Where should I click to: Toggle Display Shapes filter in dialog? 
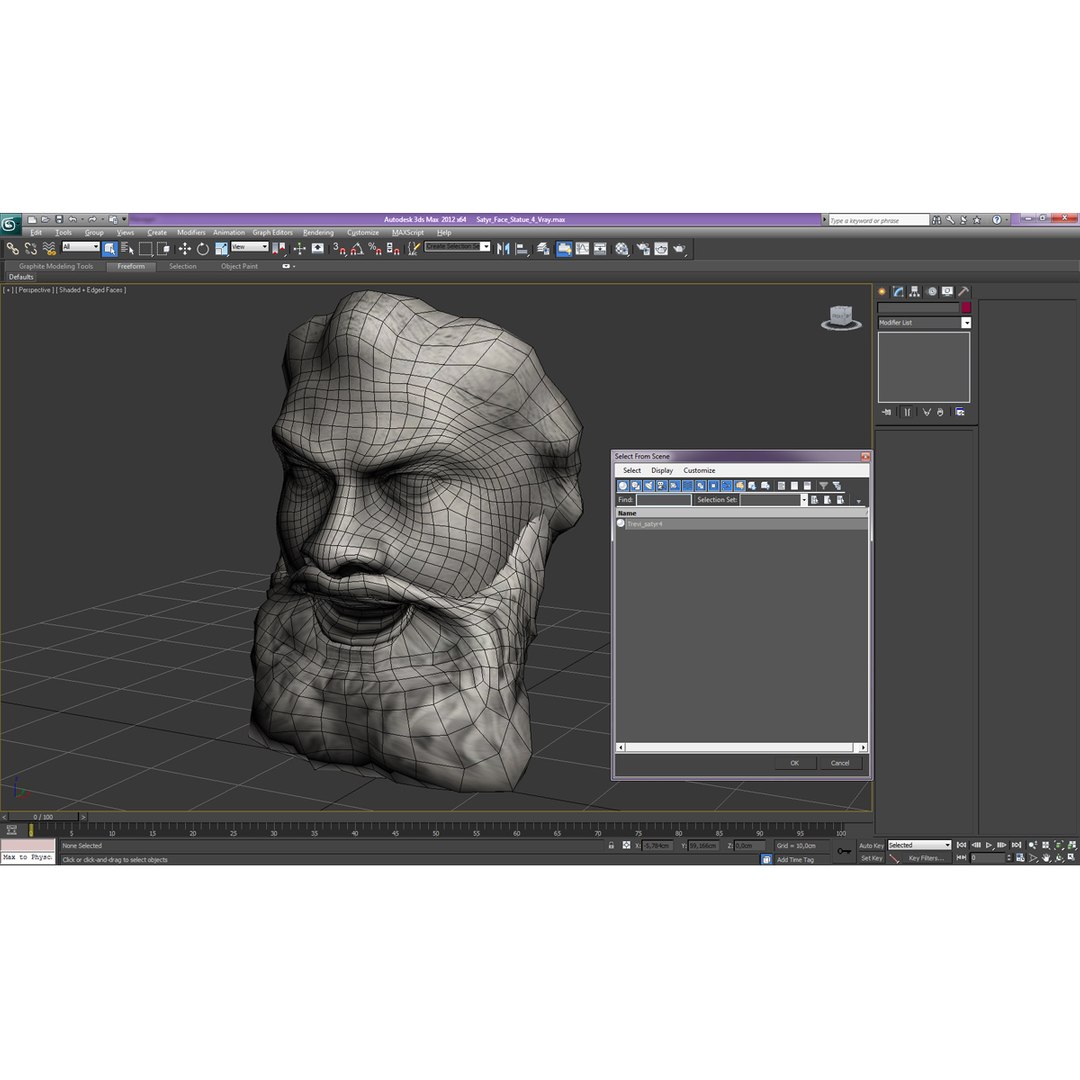coord(636,486)
